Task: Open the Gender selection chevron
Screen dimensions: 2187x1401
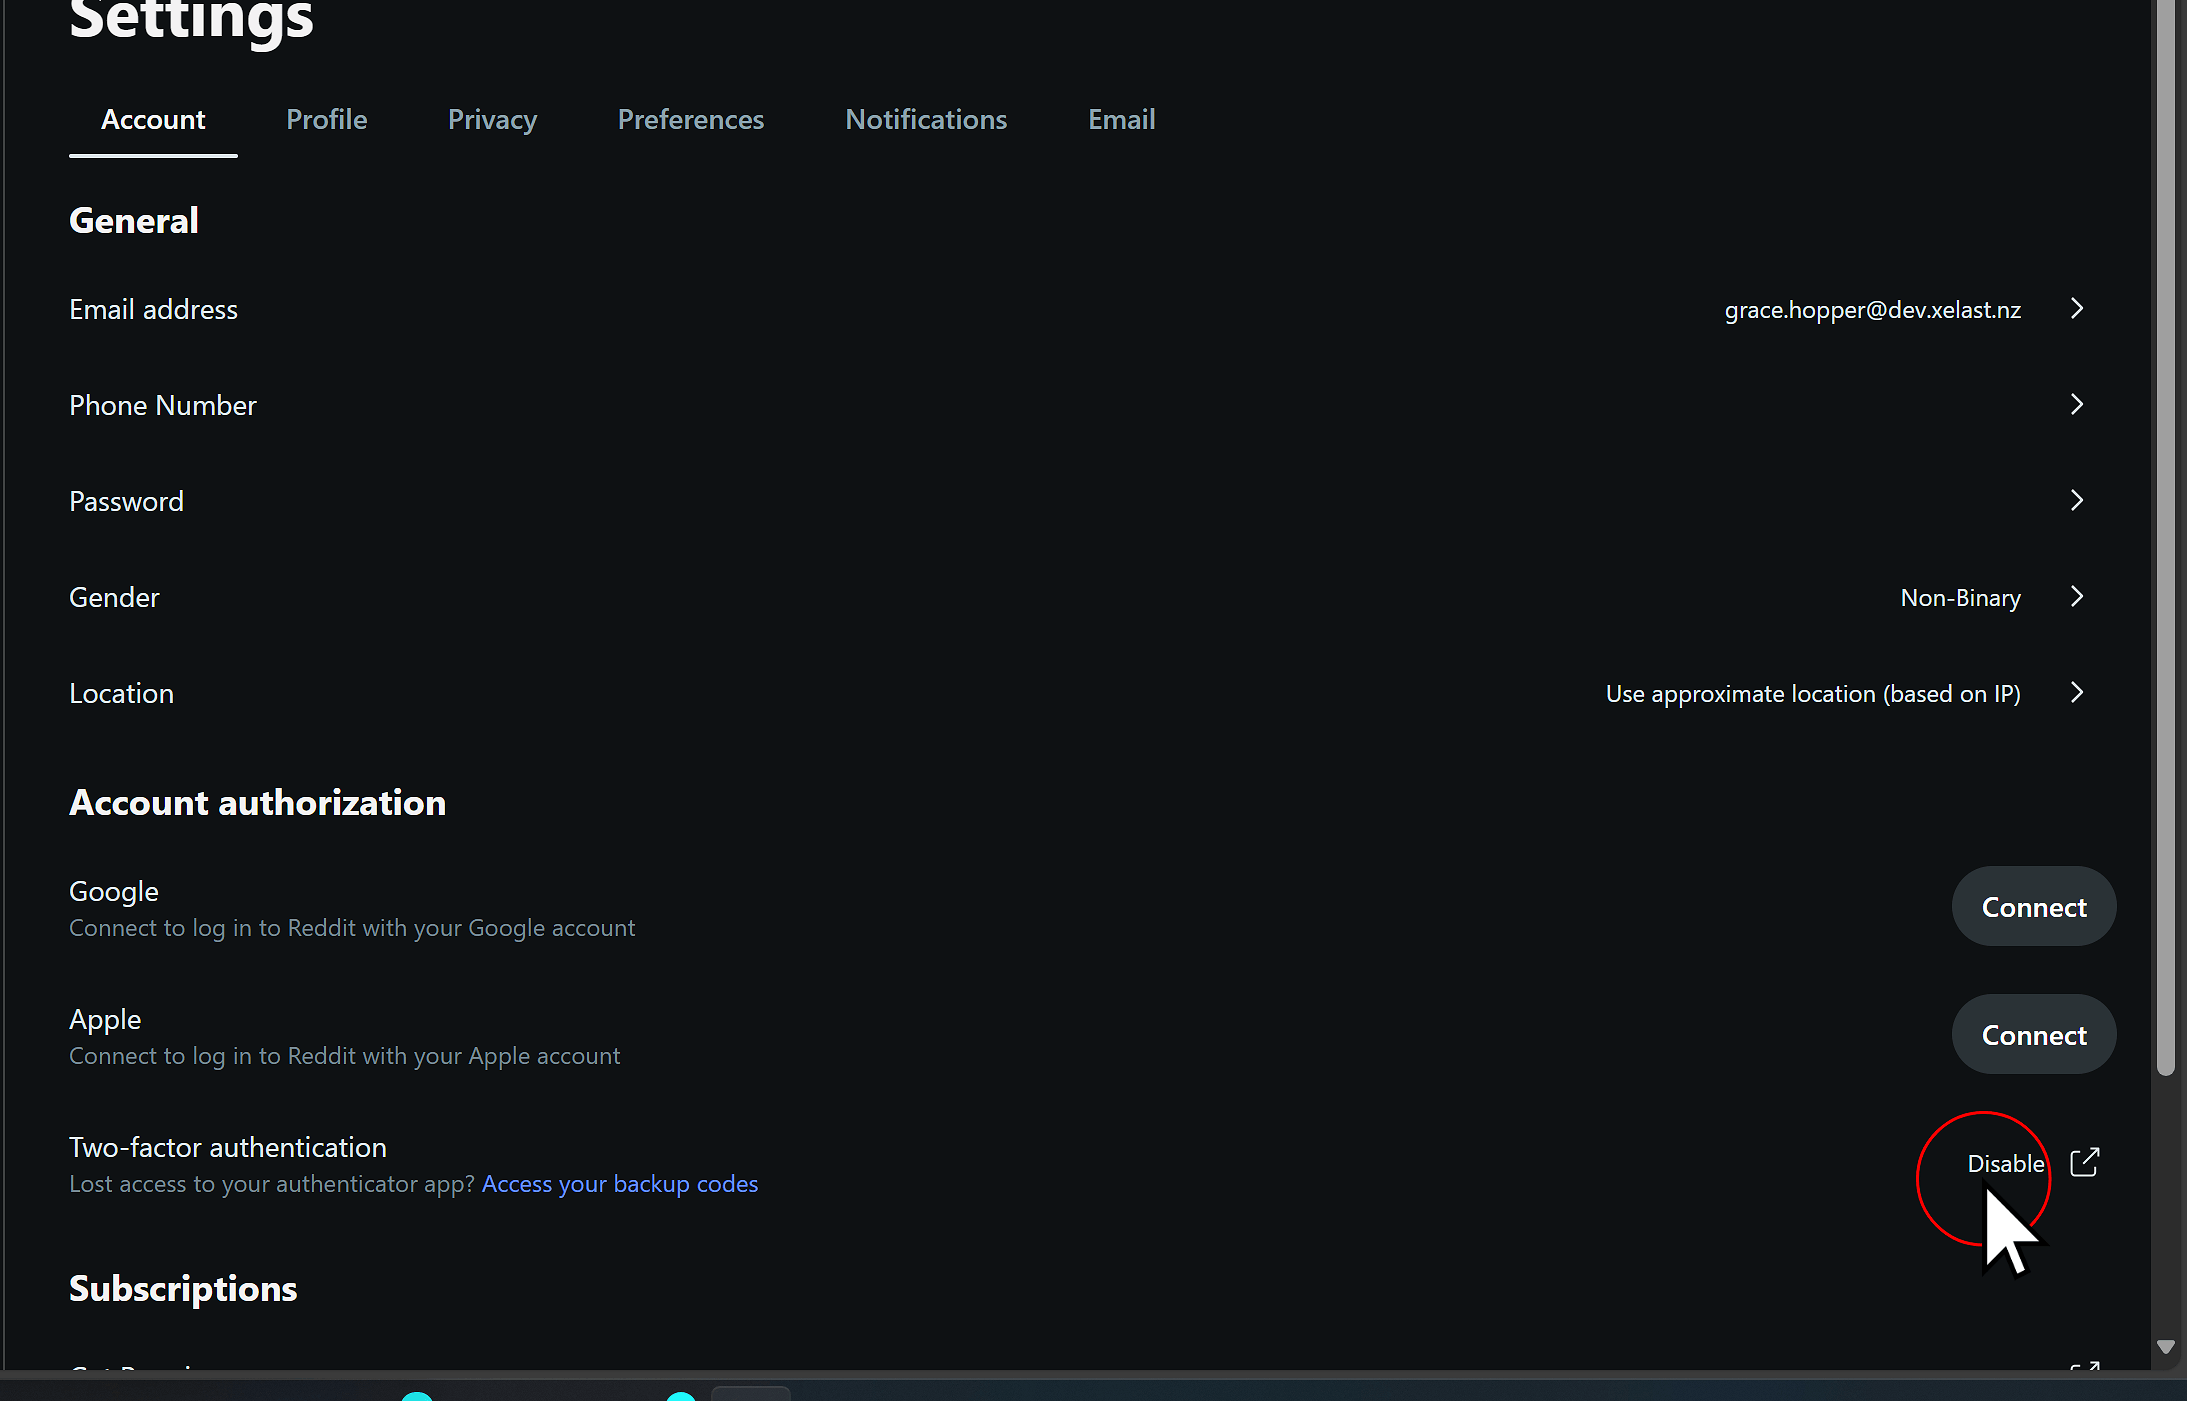Action: (2076, 597)
